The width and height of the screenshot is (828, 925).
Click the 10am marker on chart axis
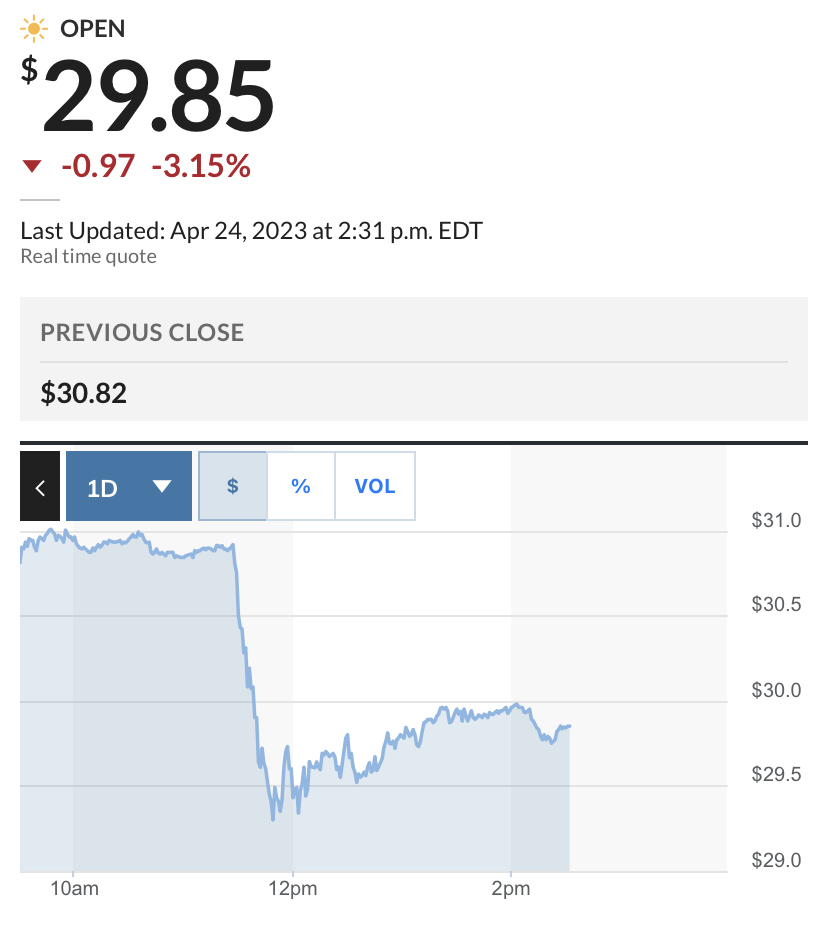coord(74,888)
